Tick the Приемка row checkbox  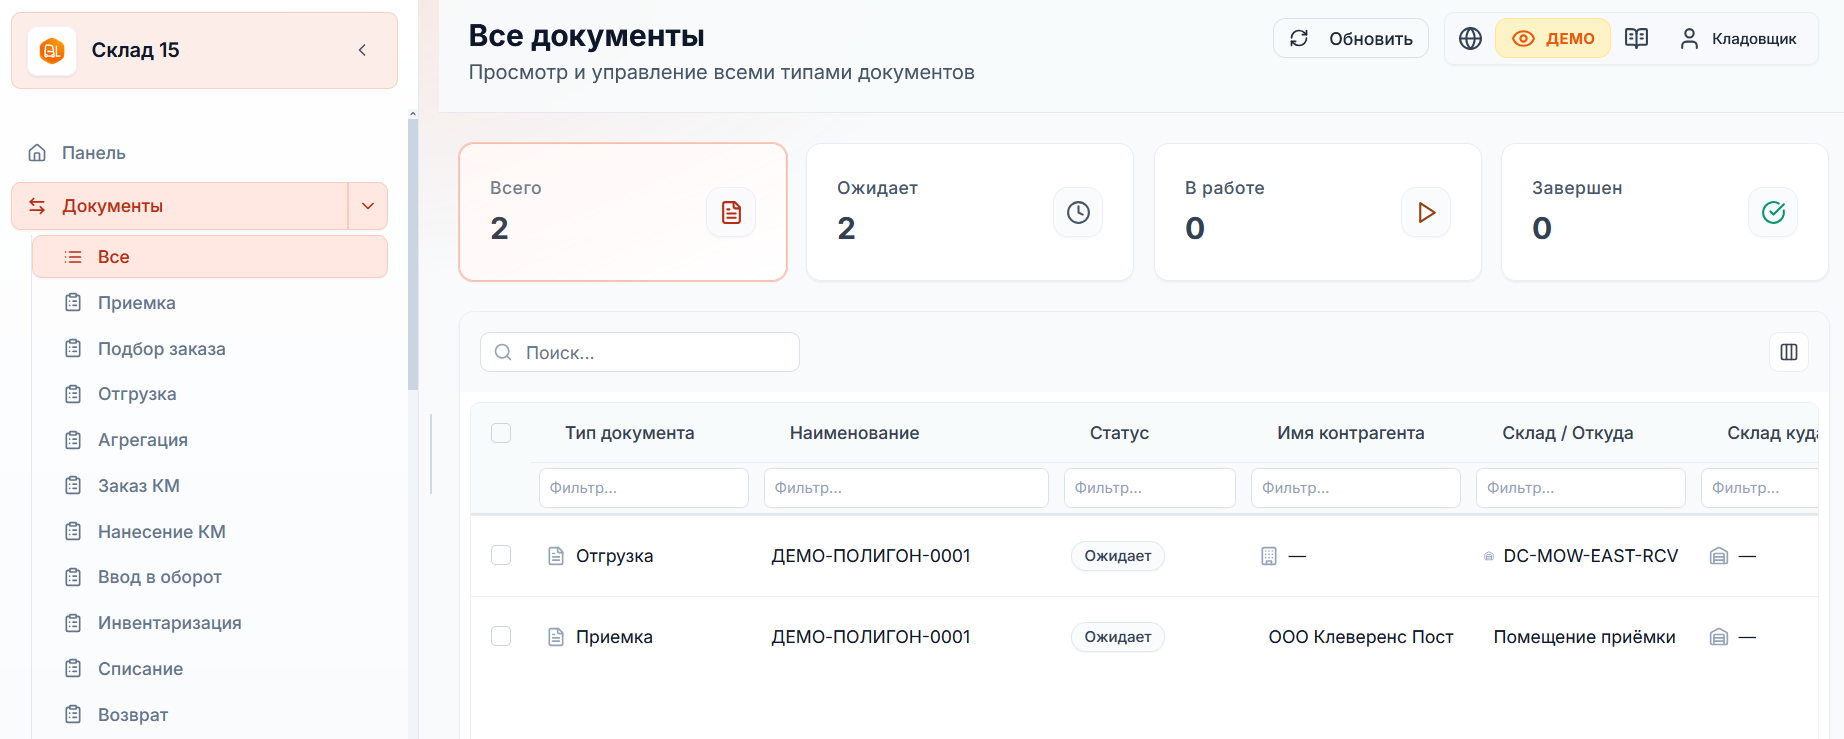[x=501, y=636]
